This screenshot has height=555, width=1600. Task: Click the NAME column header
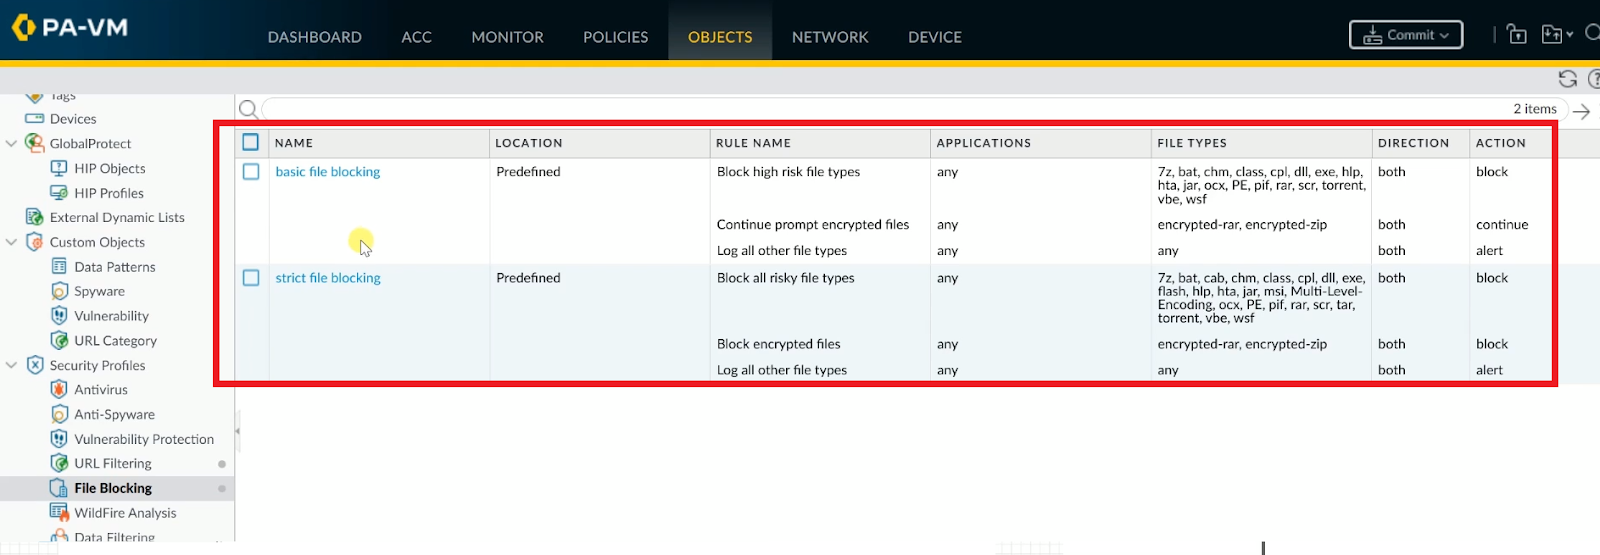click(x=294, y=143)
